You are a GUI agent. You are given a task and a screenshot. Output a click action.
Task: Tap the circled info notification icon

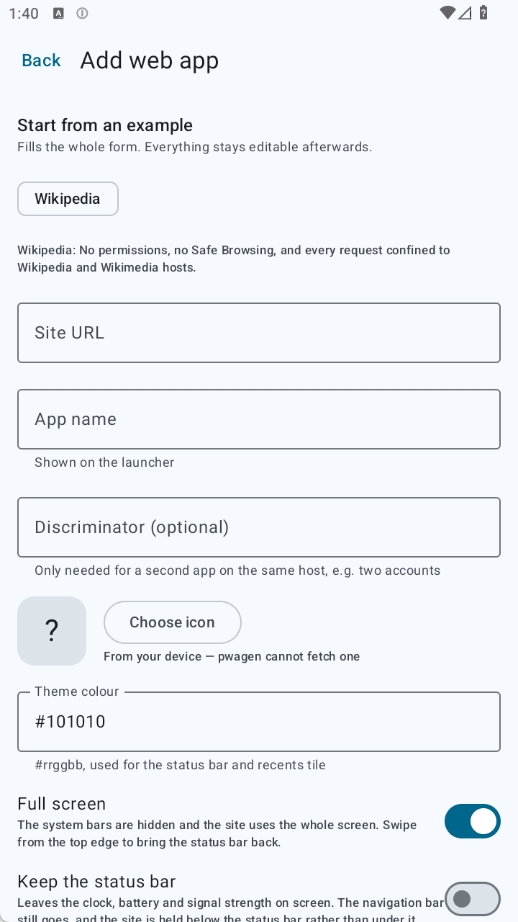82,14
